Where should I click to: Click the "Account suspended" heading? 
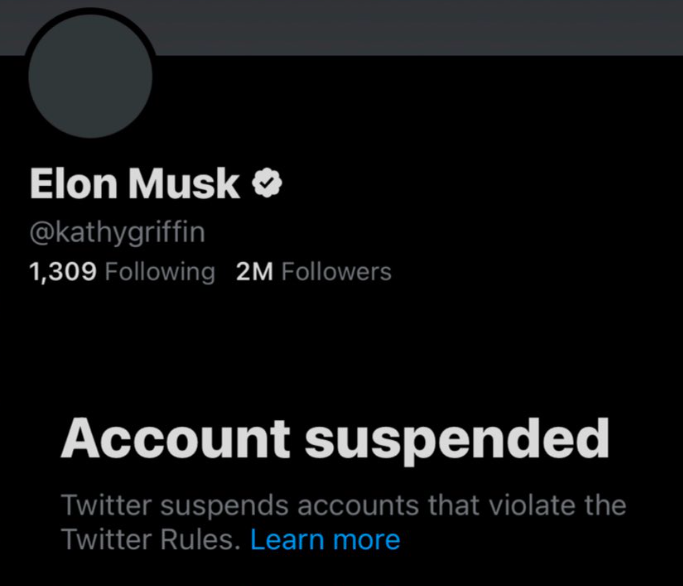(335, 439)
